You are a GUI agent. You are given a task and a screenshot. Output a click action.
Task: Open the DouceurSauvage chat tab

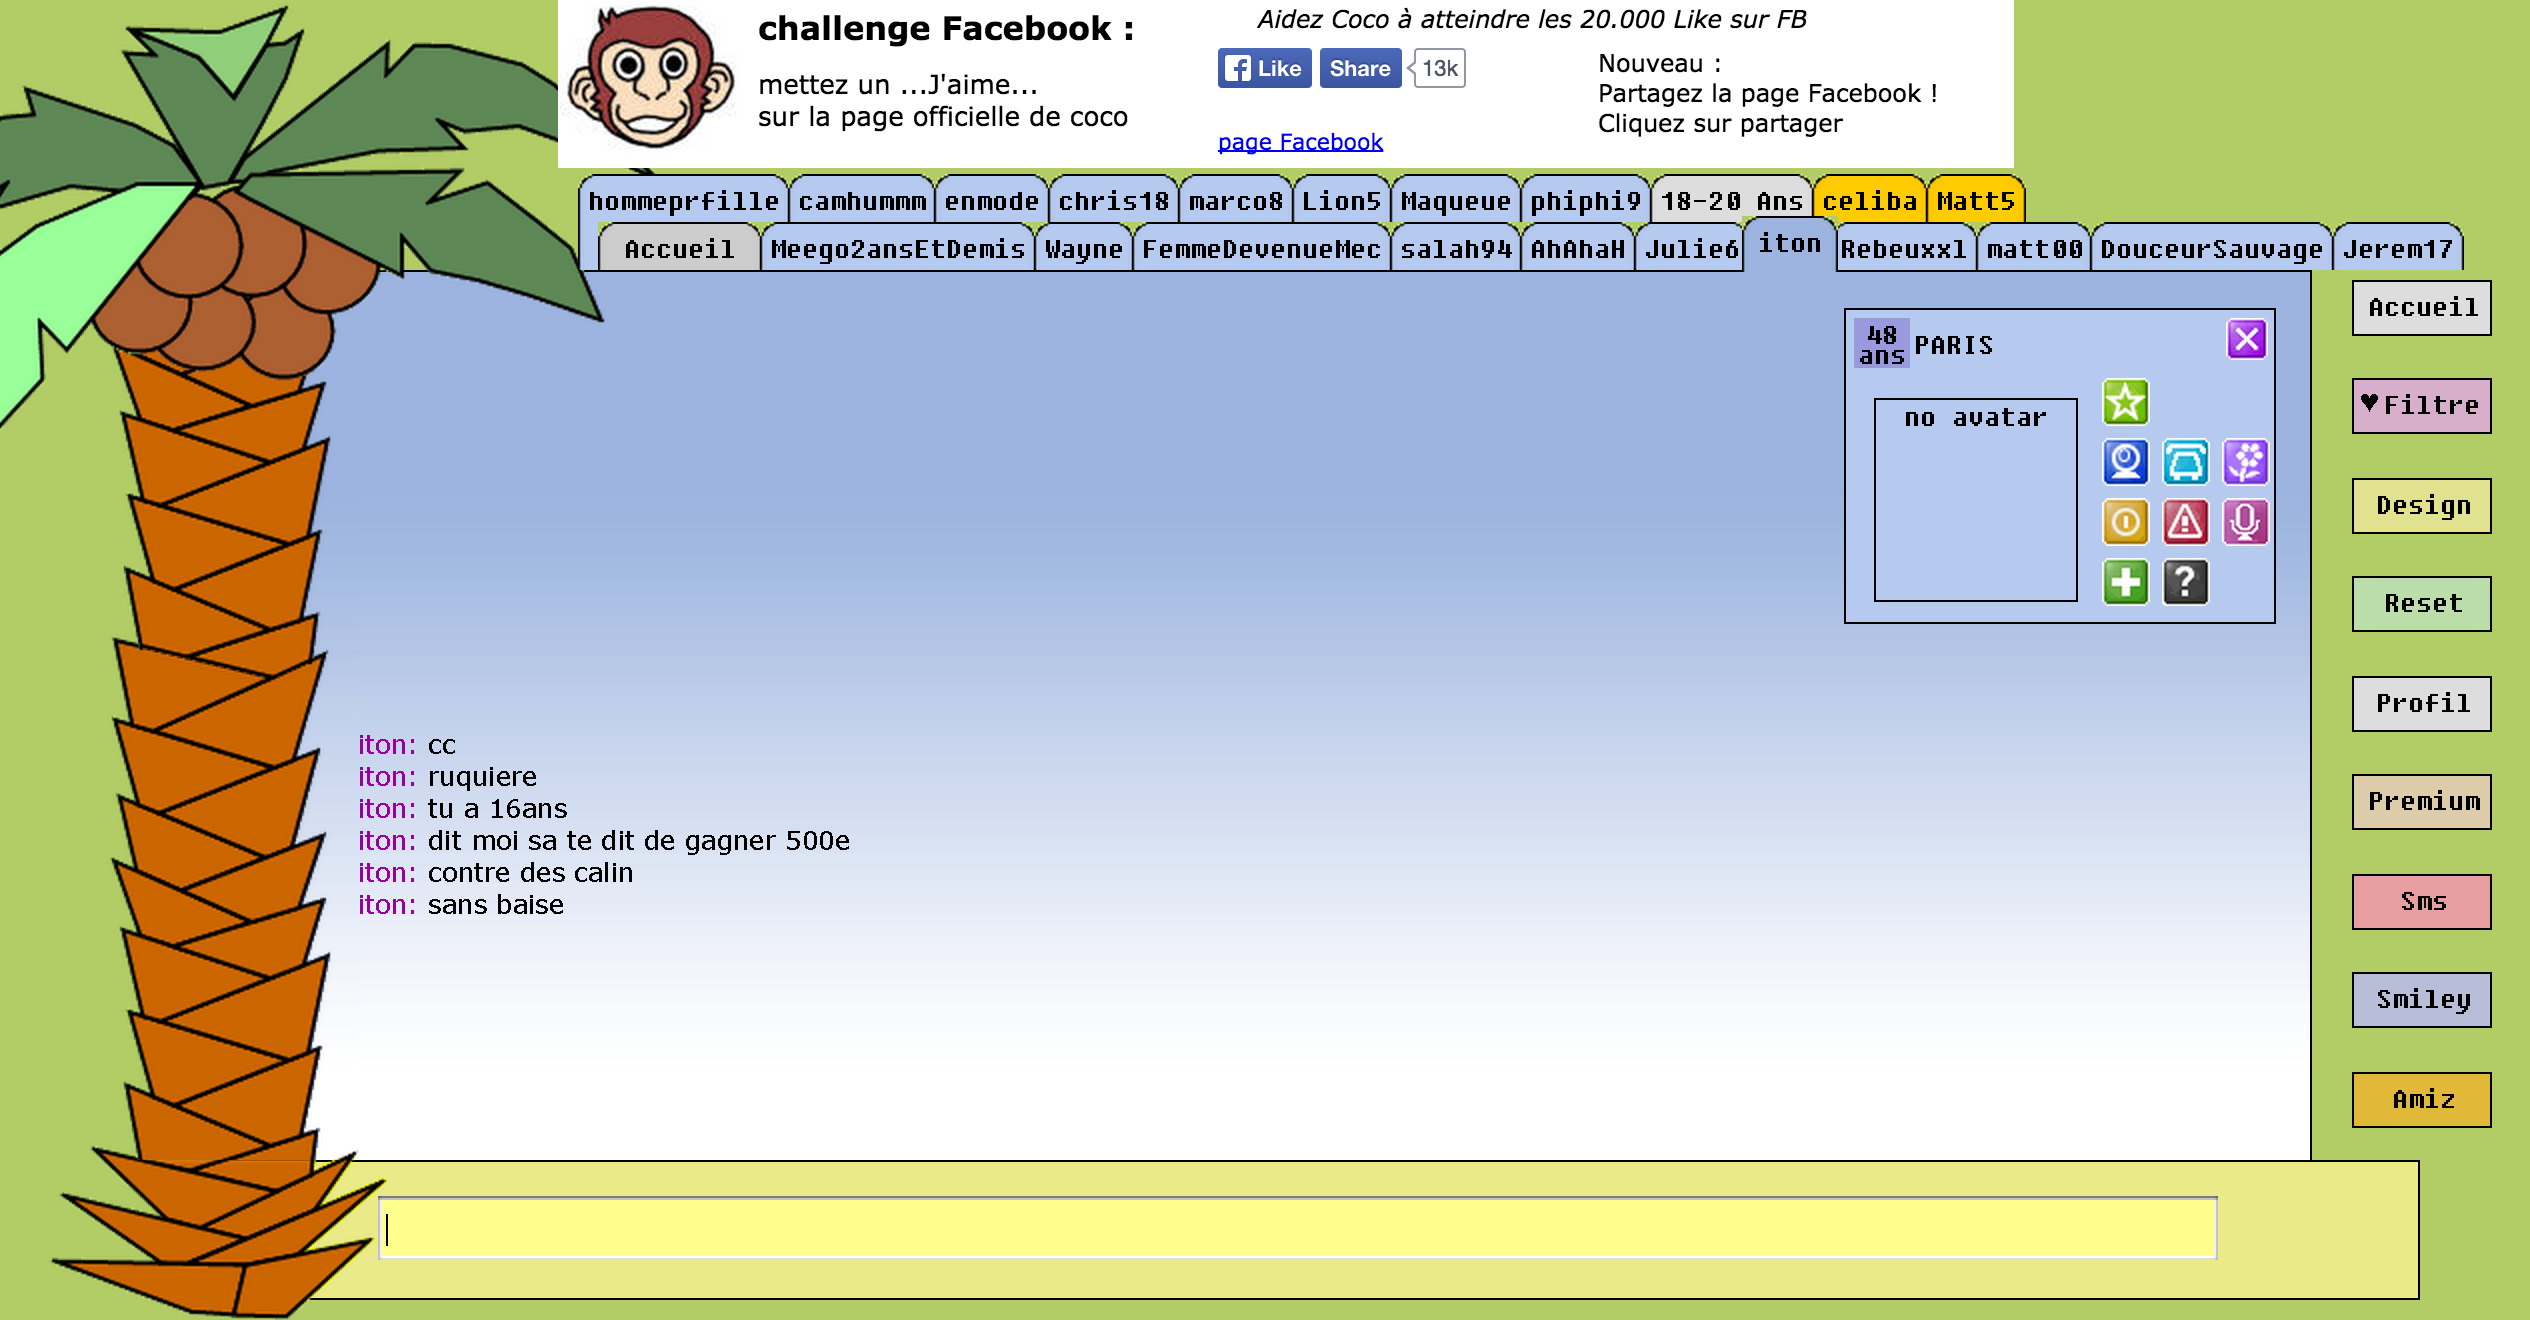click(2211, 249)
